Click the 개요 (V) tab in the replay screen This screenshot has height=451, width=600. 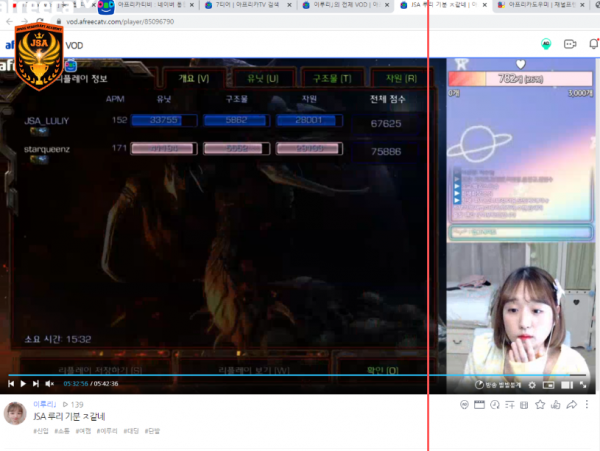click(194, 78)
